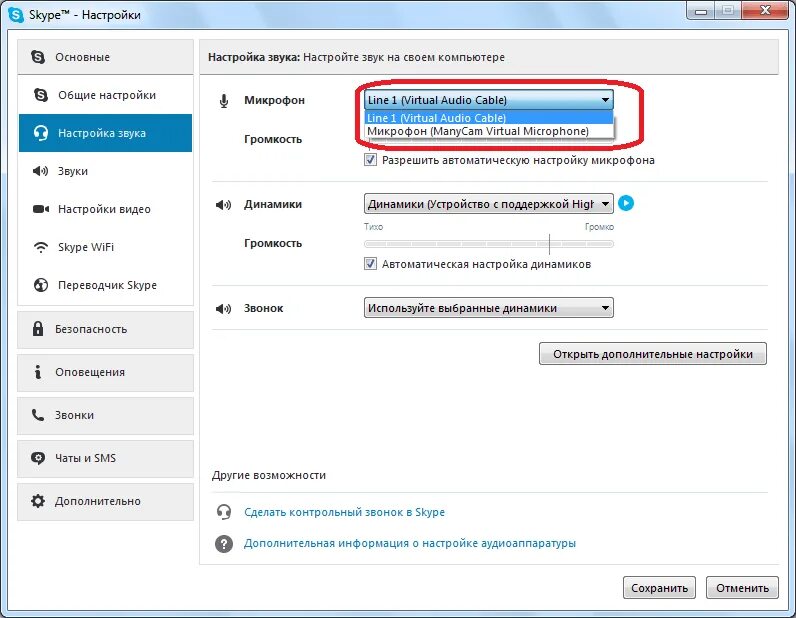Toggle Автоматическая настройка динамиков checkbox
796x618 pixels.
coord(370,264)
